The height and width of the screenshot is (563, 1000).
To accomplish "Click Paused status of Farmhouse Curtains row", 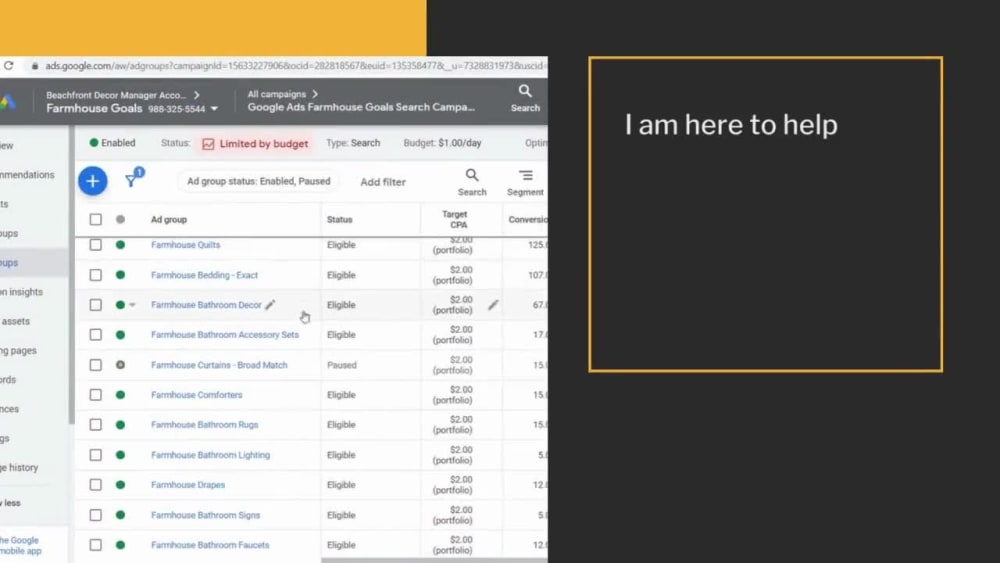I will click(342, 365).
